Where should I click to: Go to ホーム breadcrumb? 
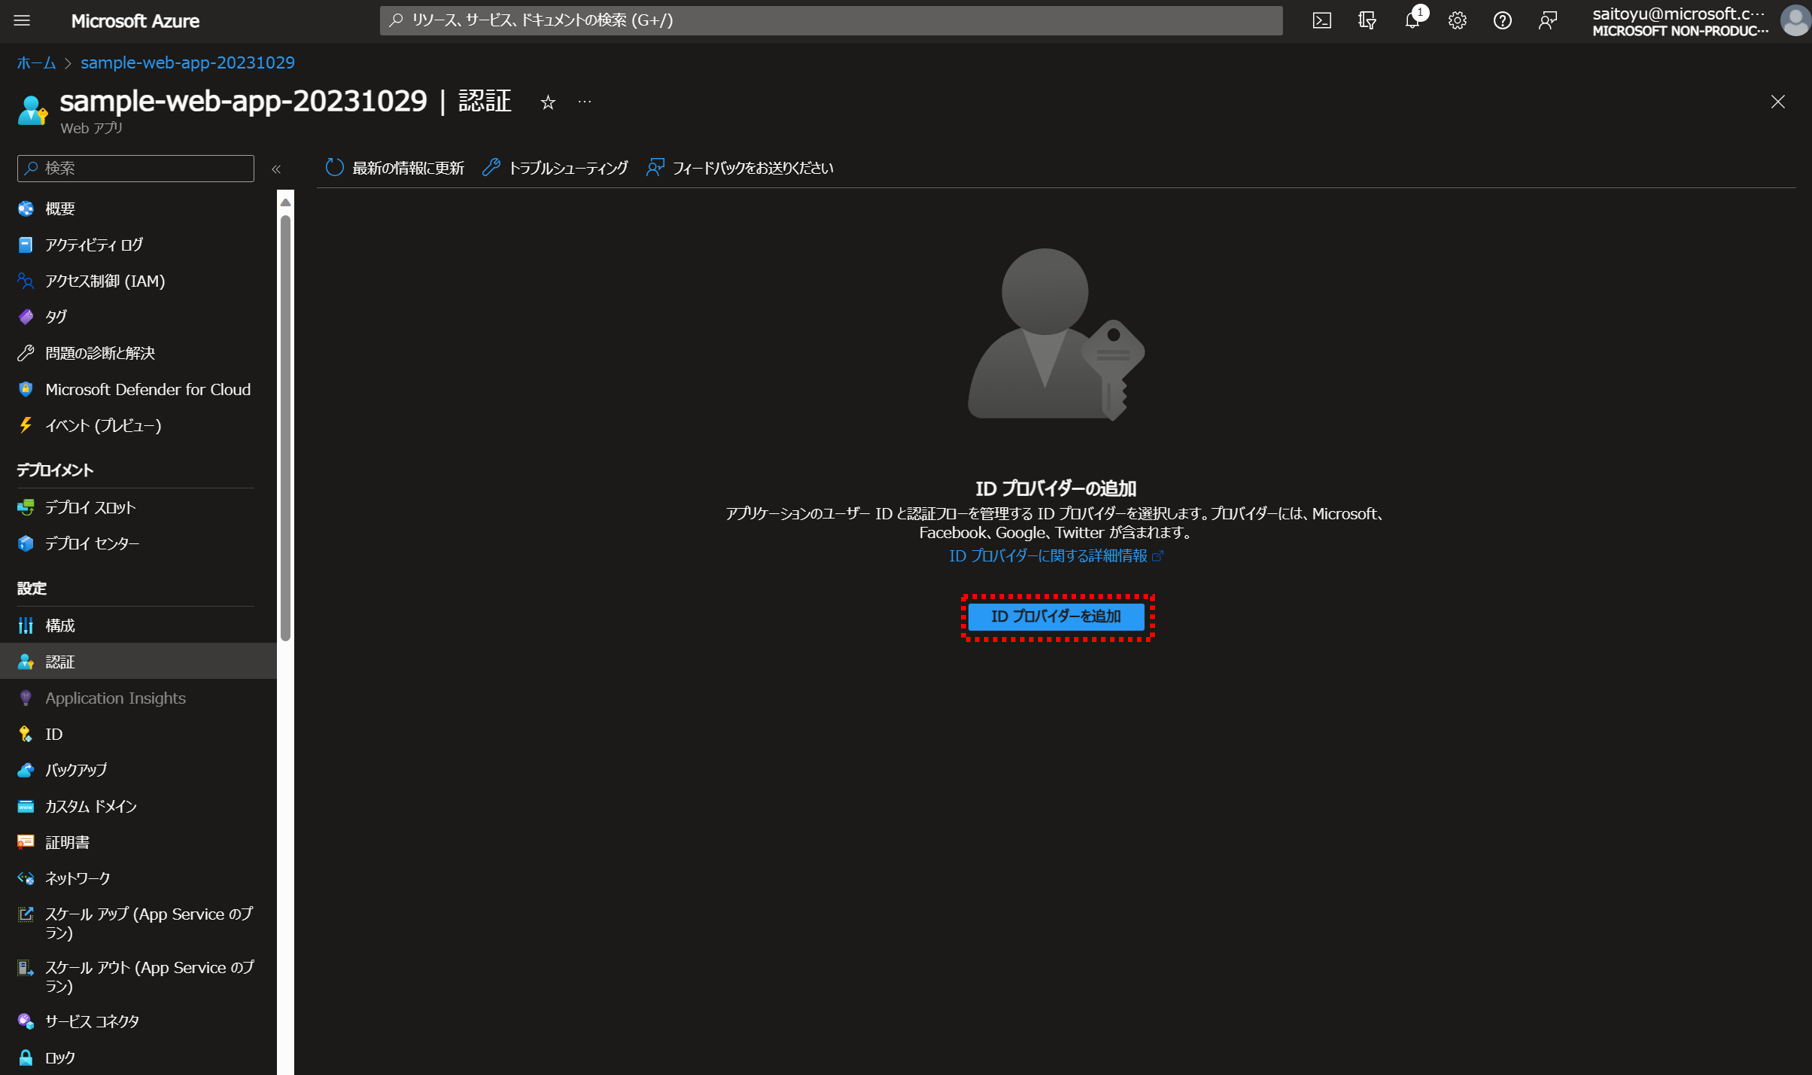pyautogui.click(x=36, y=62)
